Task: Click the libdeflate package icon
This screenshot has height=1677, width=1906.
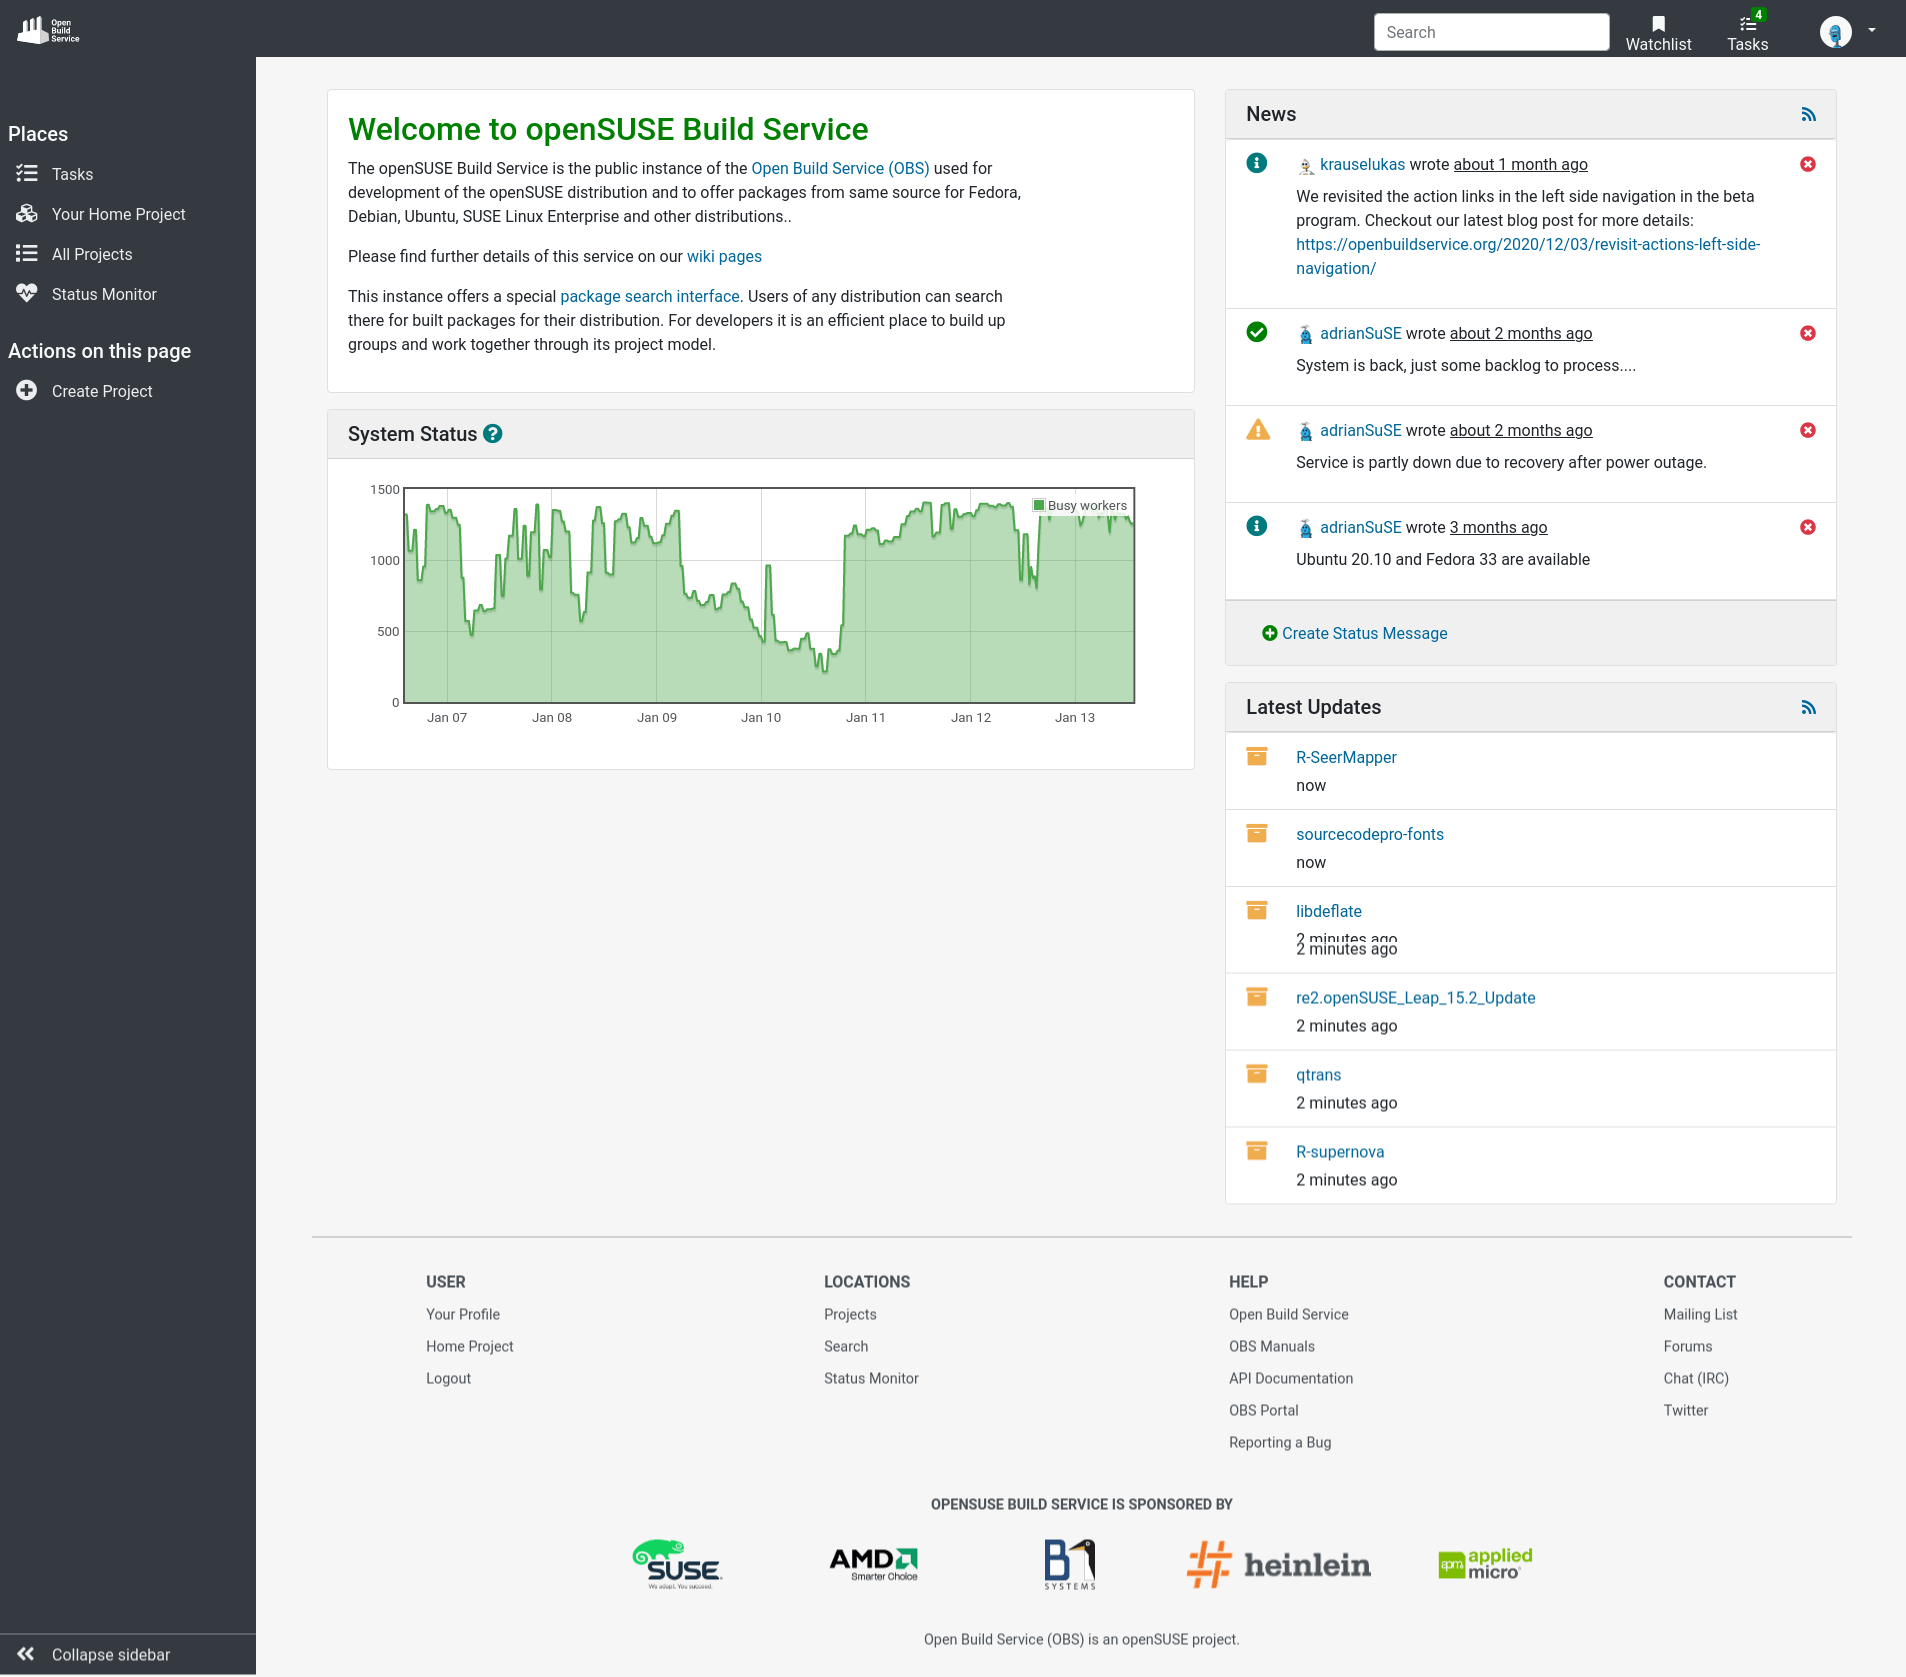Action: 1257,910
